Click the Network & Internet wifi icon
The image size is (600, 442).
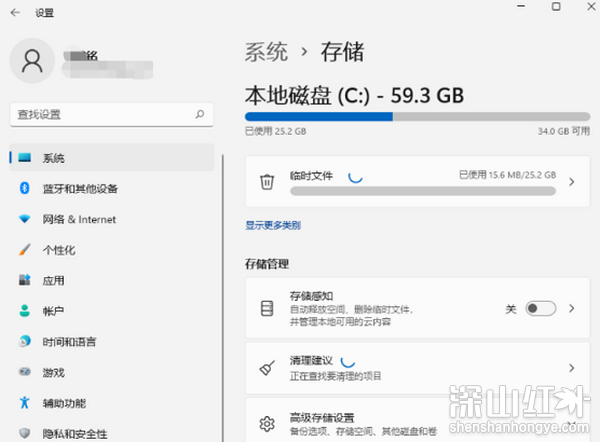[24, 219]
